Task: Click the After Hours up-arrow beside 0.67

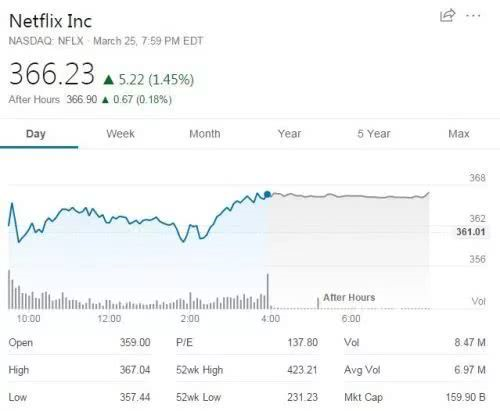Action: (105, 100)
